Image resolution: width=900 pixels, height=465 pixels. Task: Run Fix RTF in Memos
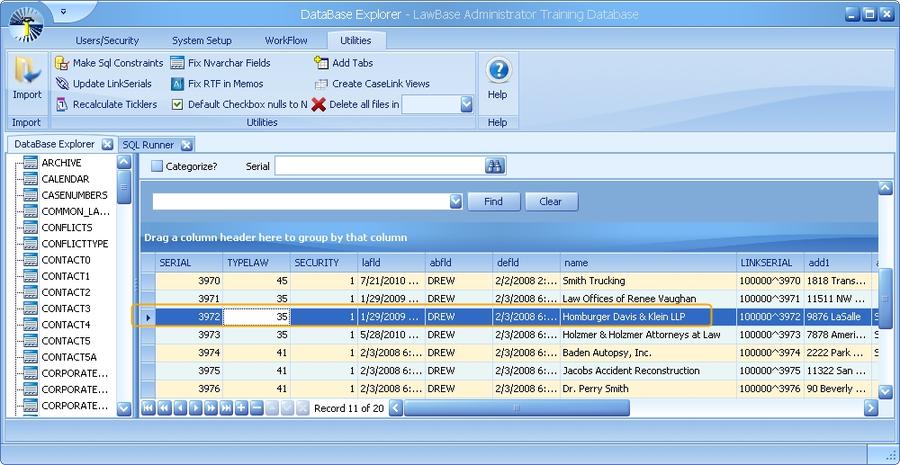point(217,84)
